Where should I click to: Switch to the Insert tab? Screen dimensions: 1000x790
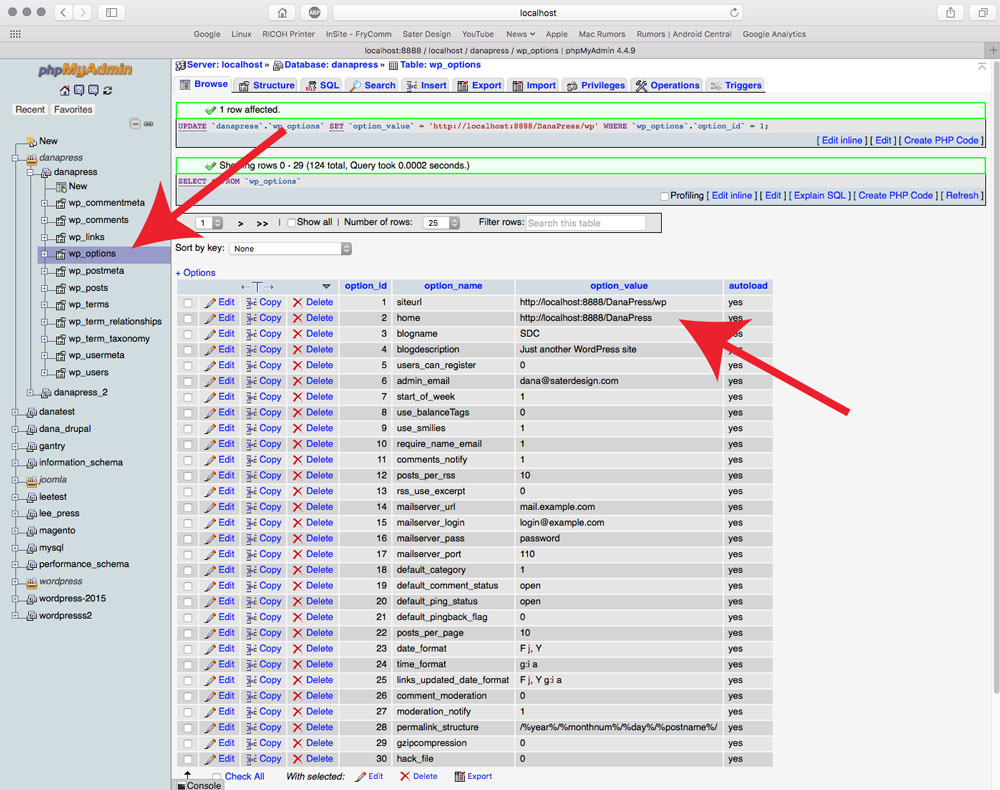(x=426, y=85)
